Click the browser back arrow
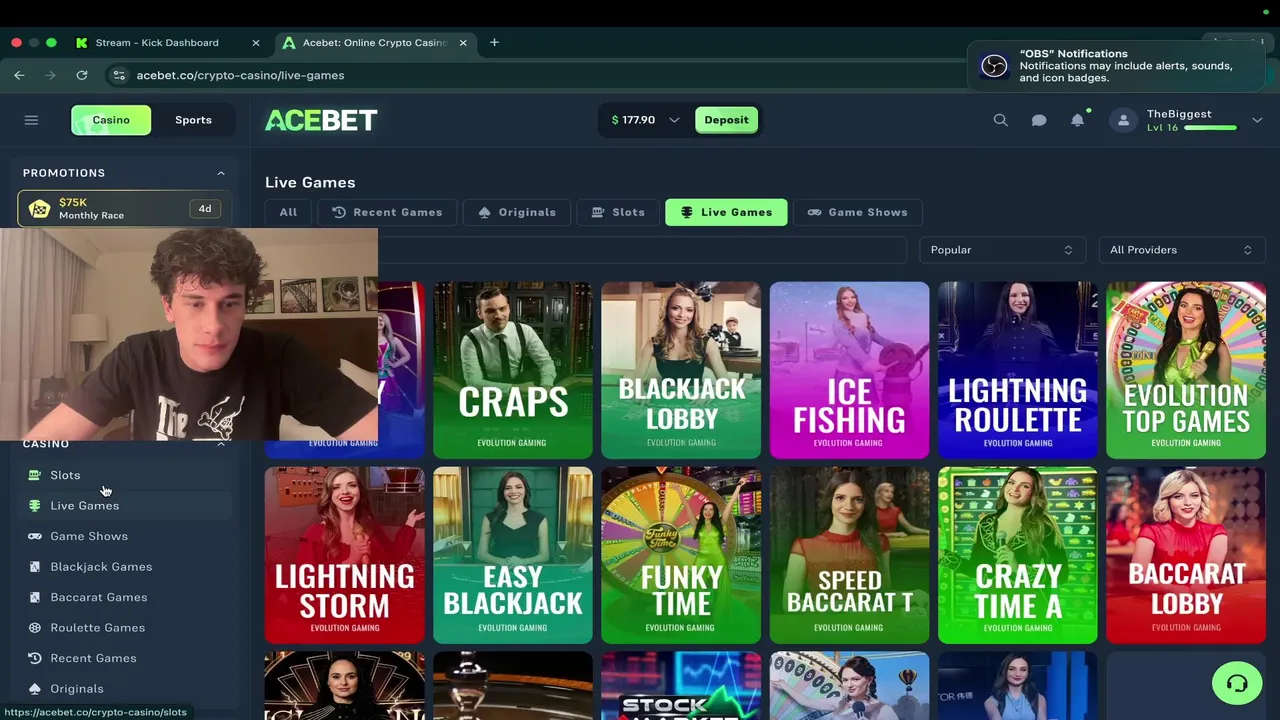 (x=19, y=75)
